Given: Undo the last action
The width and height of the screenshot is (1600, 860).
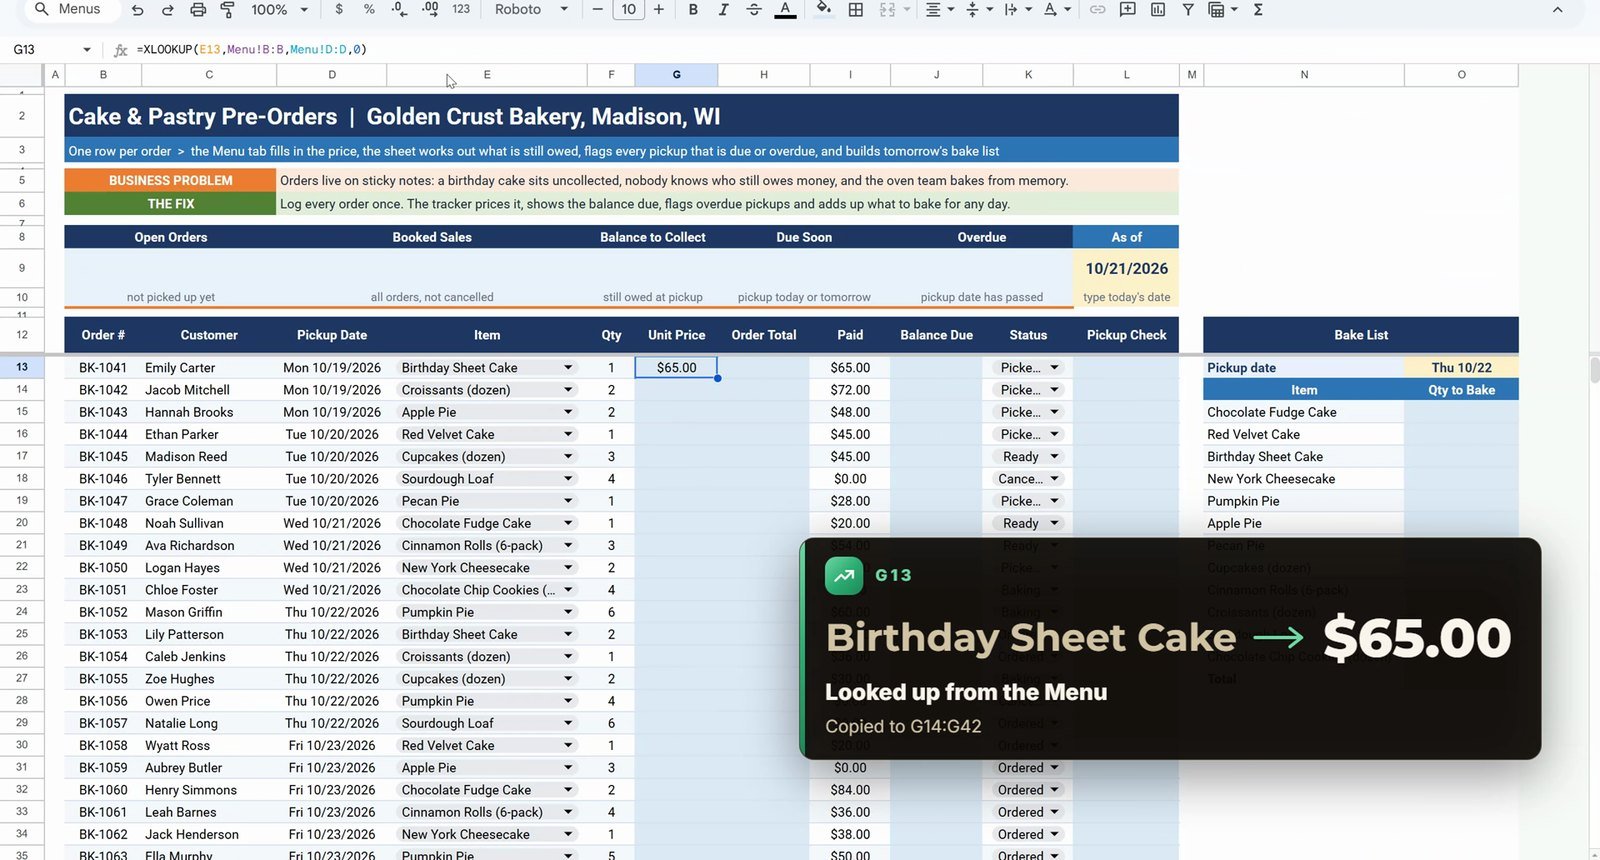Looking at the screenshot, I should (138, 9).
